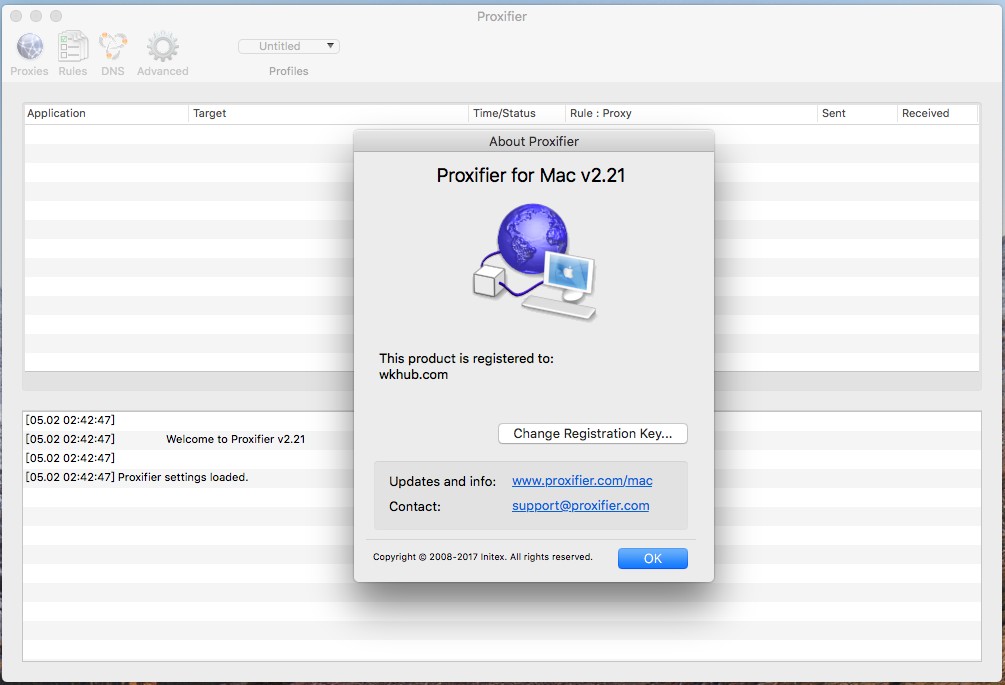This screenshot has height=685, width=1005.
Task: Sort by the Received column header
Action: point(937,113)
